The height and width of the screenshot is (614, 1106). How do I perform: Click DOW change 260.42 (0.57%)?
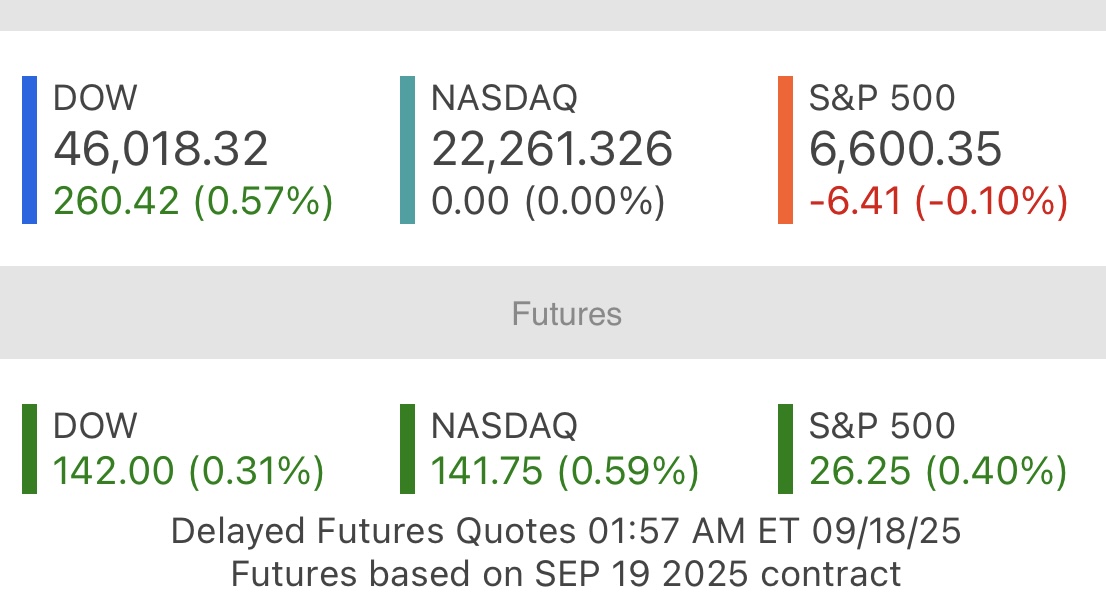pyautogui.click(x=193, y=201)
